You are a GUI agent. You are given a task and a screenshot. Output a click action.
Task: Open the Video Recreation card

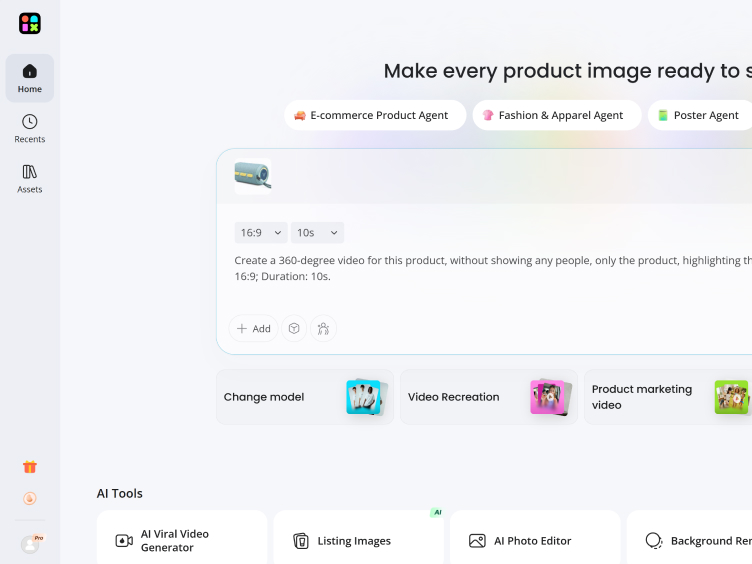[489, 397]
